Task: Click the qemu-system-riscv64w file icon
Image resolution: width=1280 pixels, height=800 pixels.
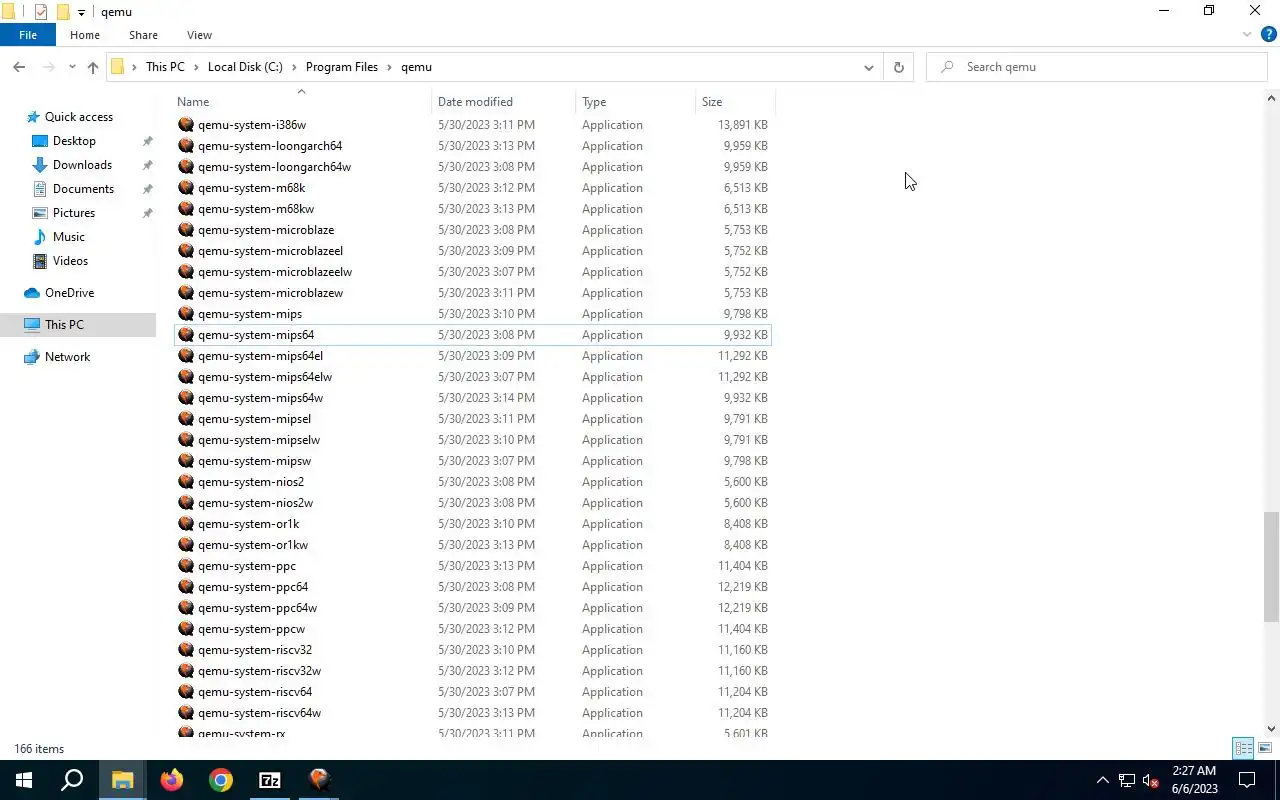Action: (x=185, y=713)
